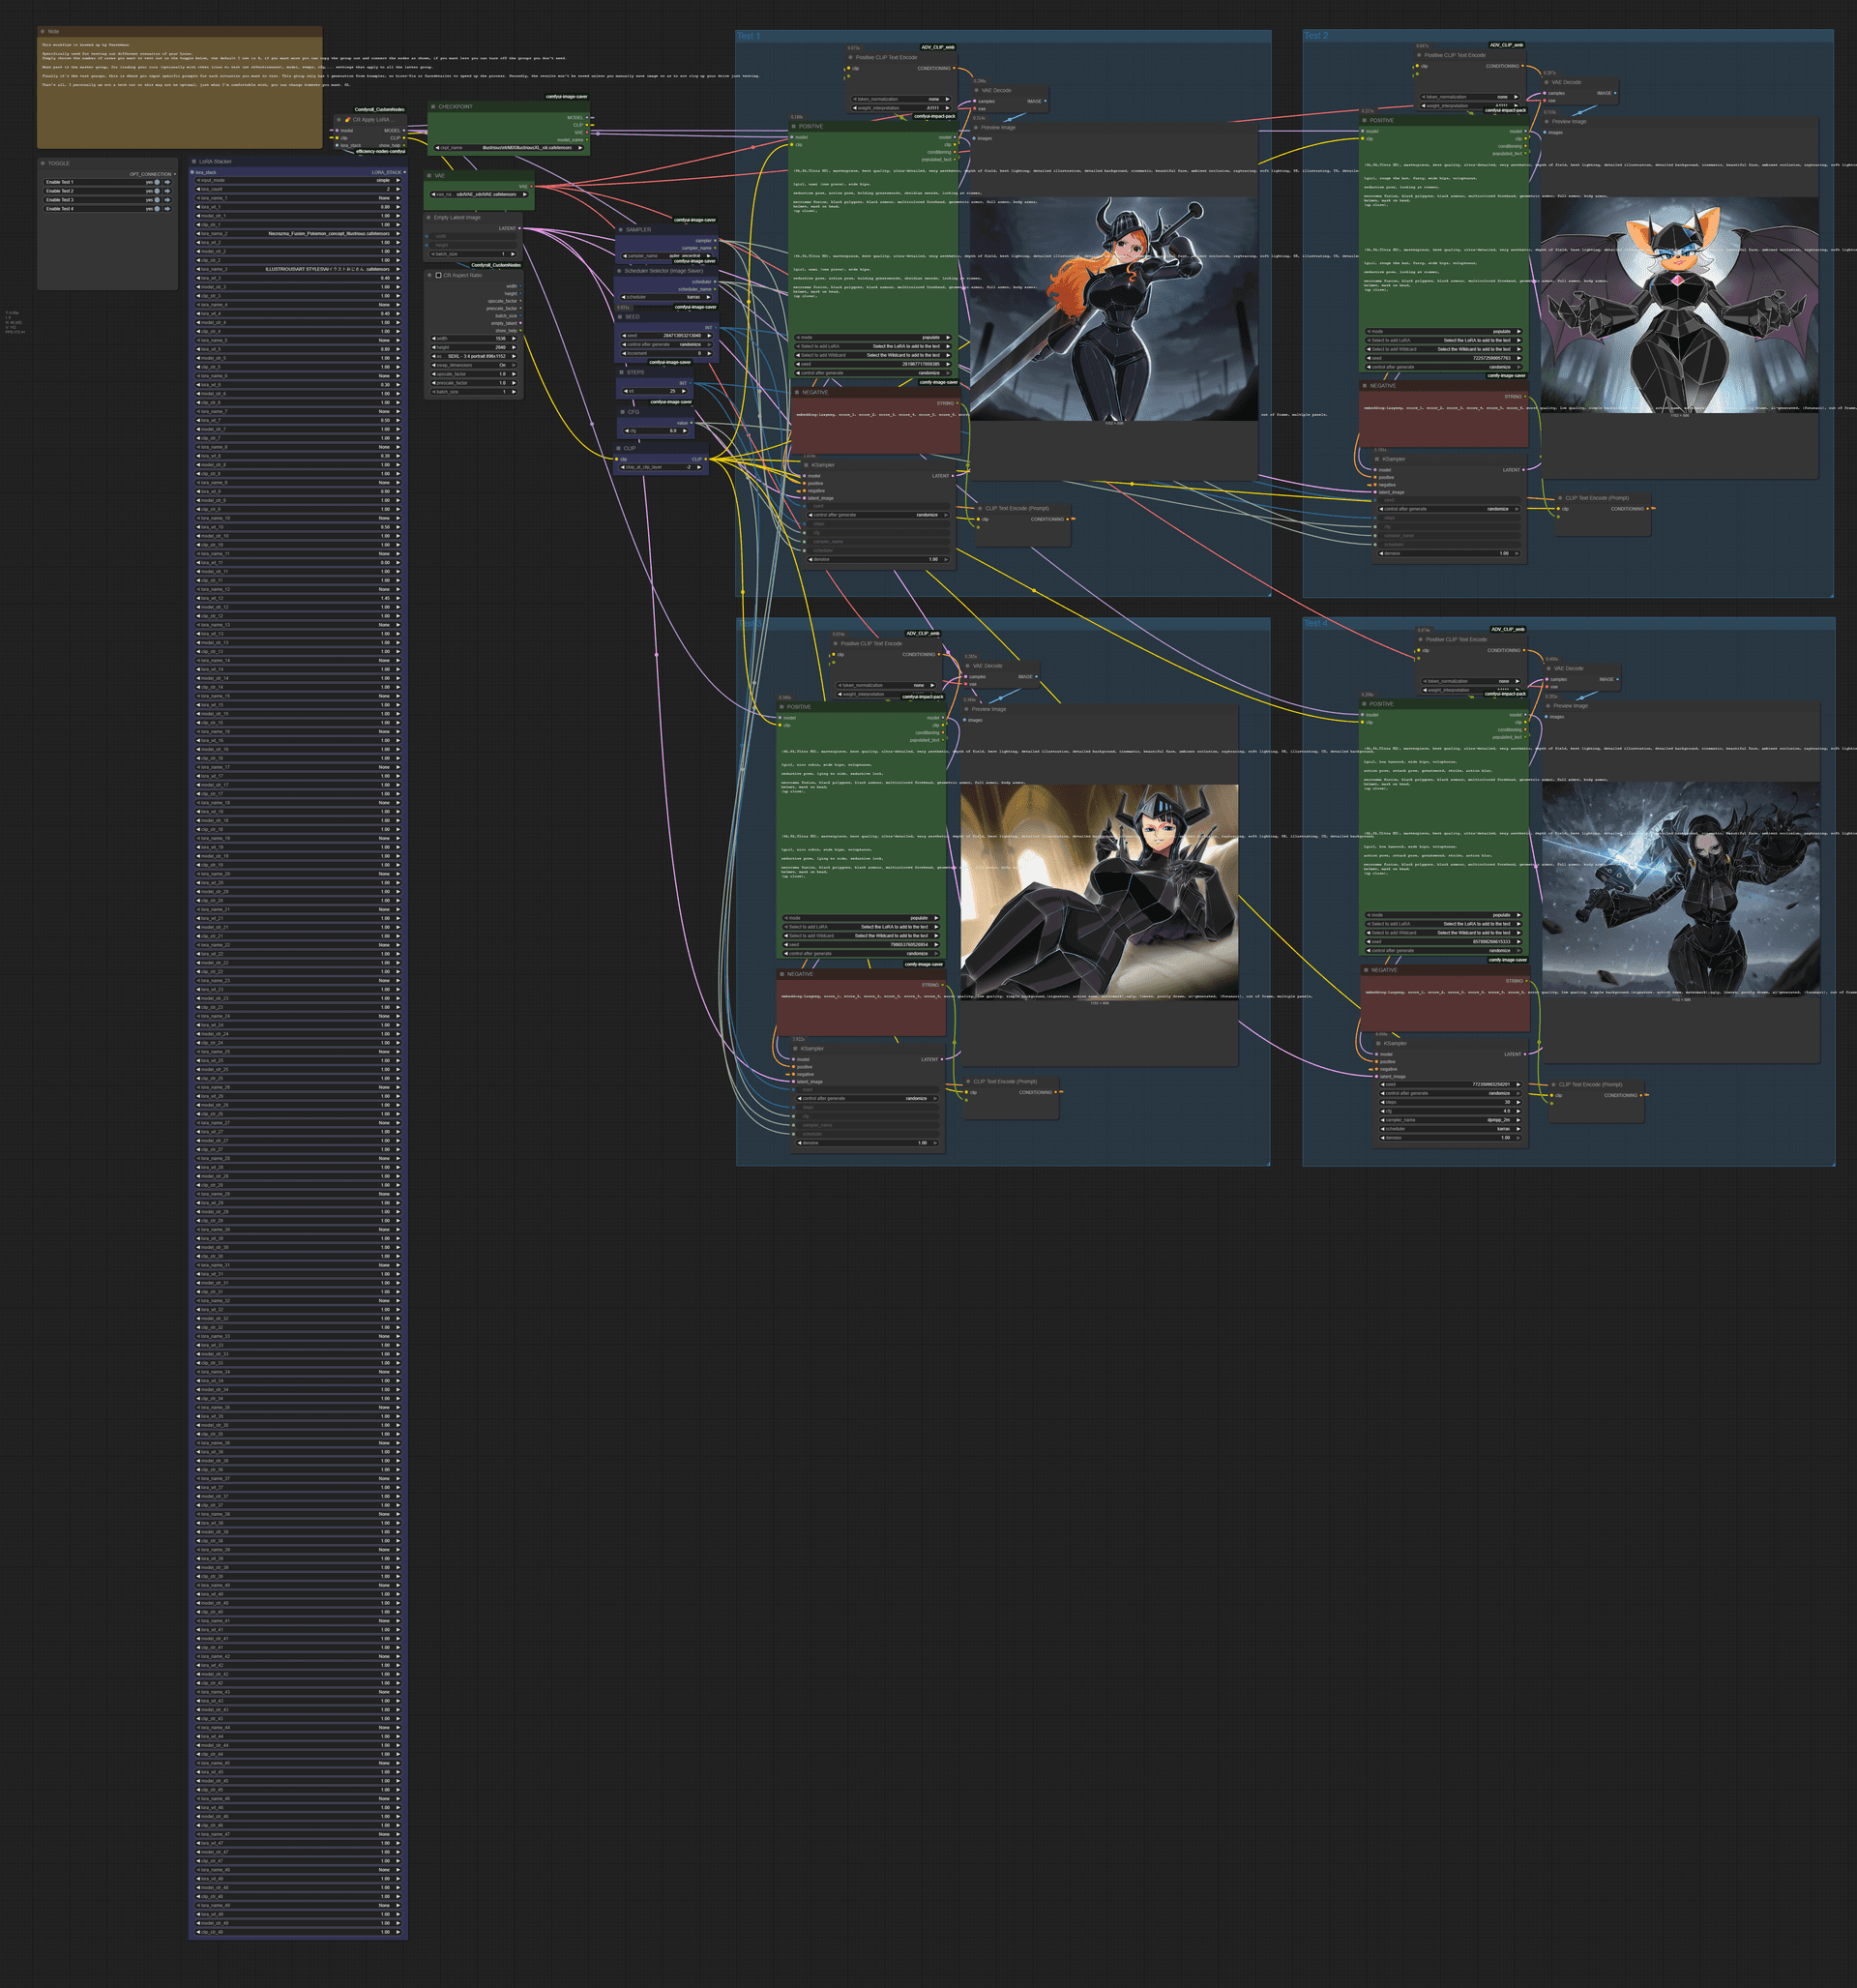1857x1988 pixels.
Task: Collapse the TOGGLE node via its title dot
Action: click(43, 163)
